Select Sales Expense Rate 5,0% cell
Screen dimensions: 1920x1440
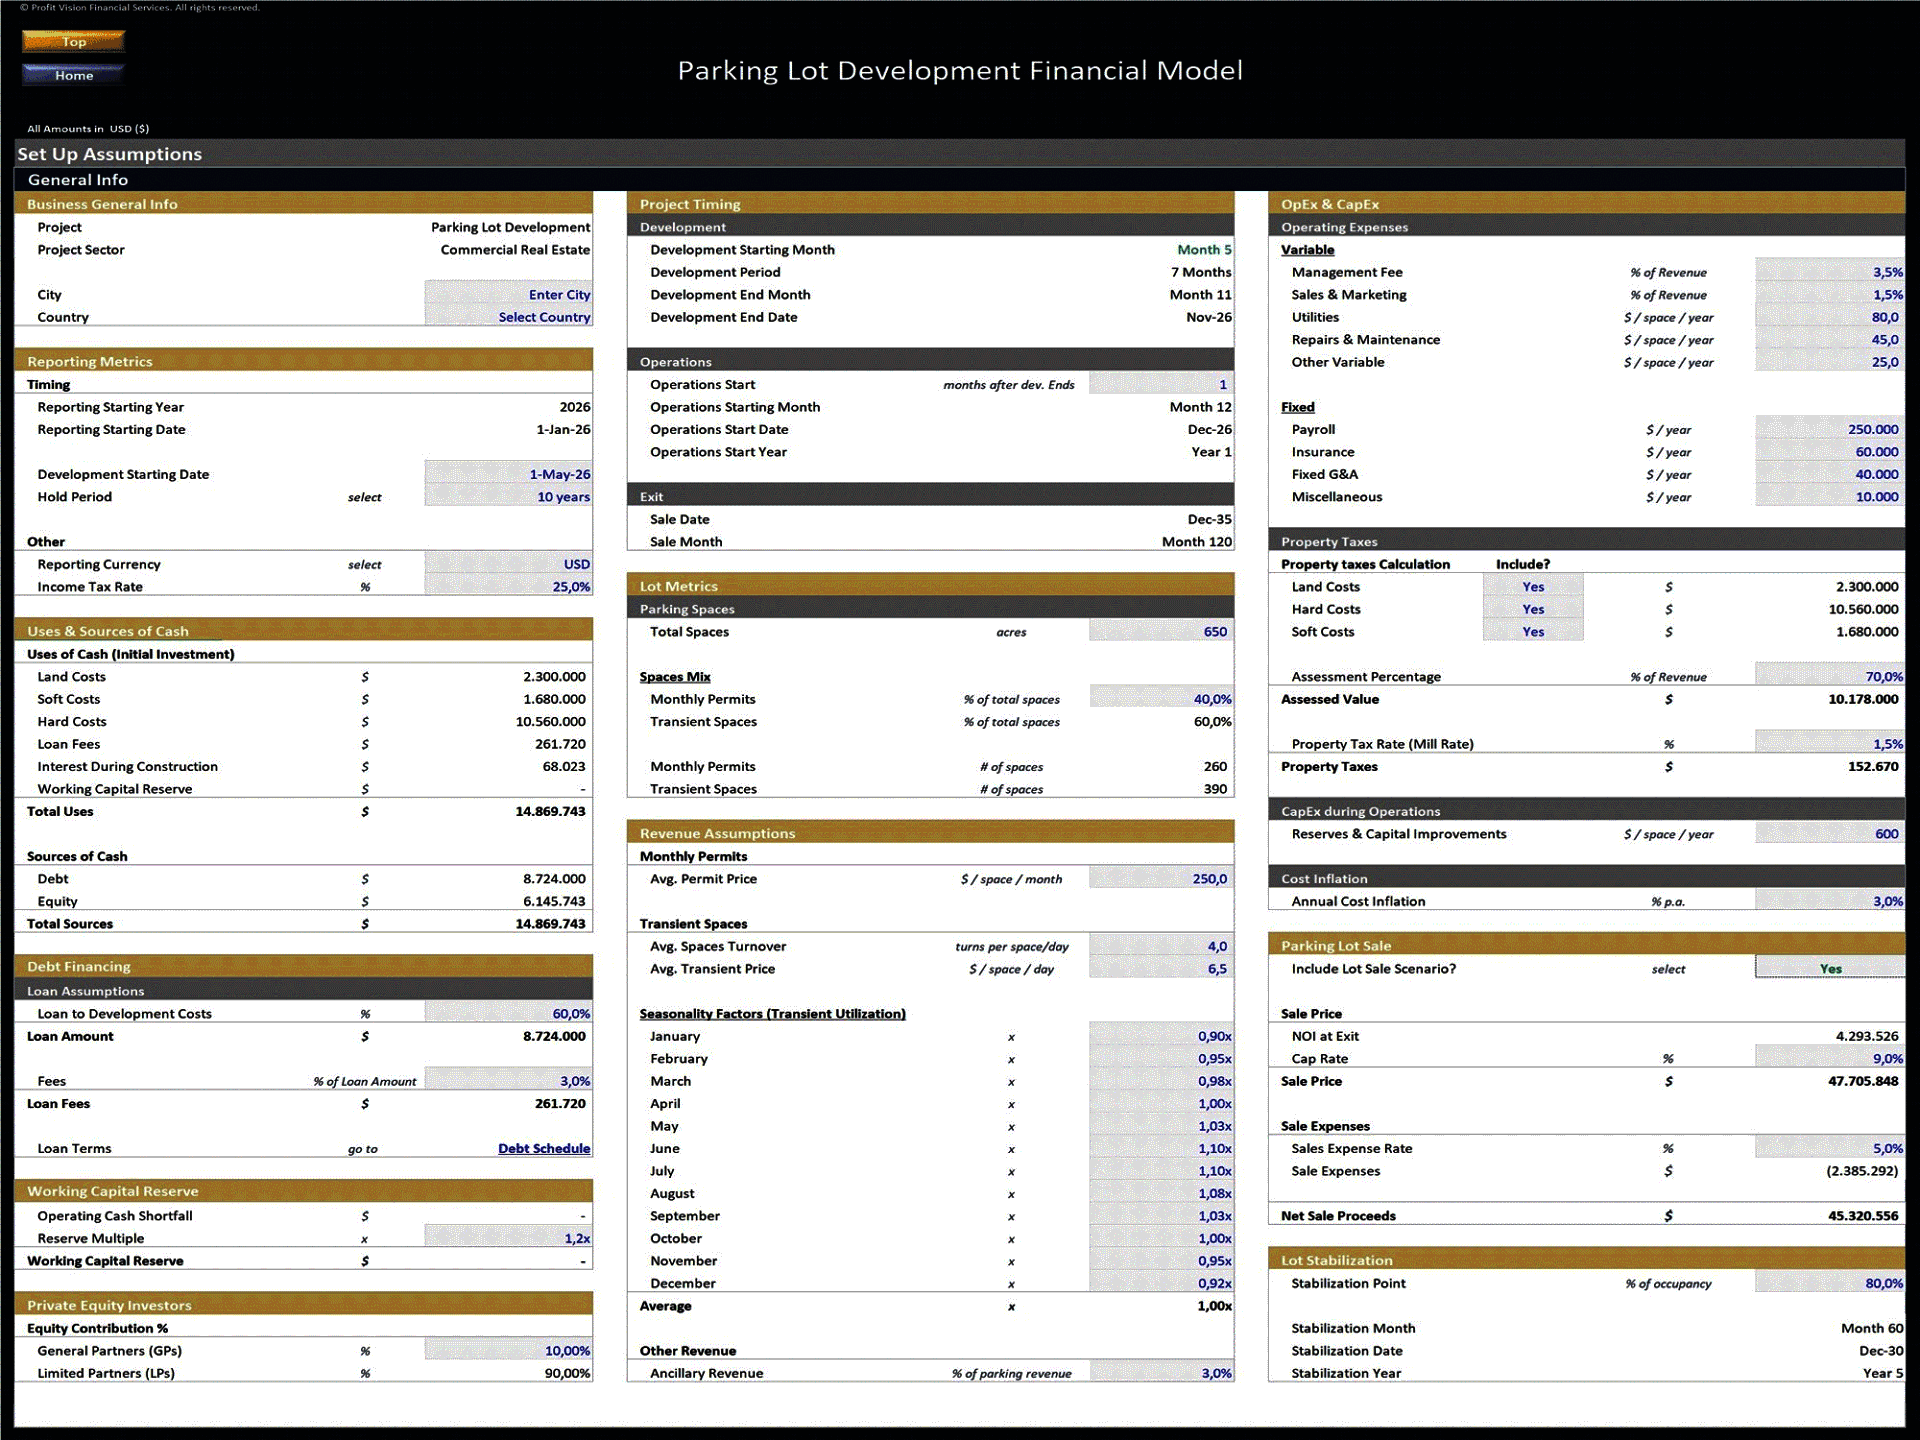[1830, 1148]
